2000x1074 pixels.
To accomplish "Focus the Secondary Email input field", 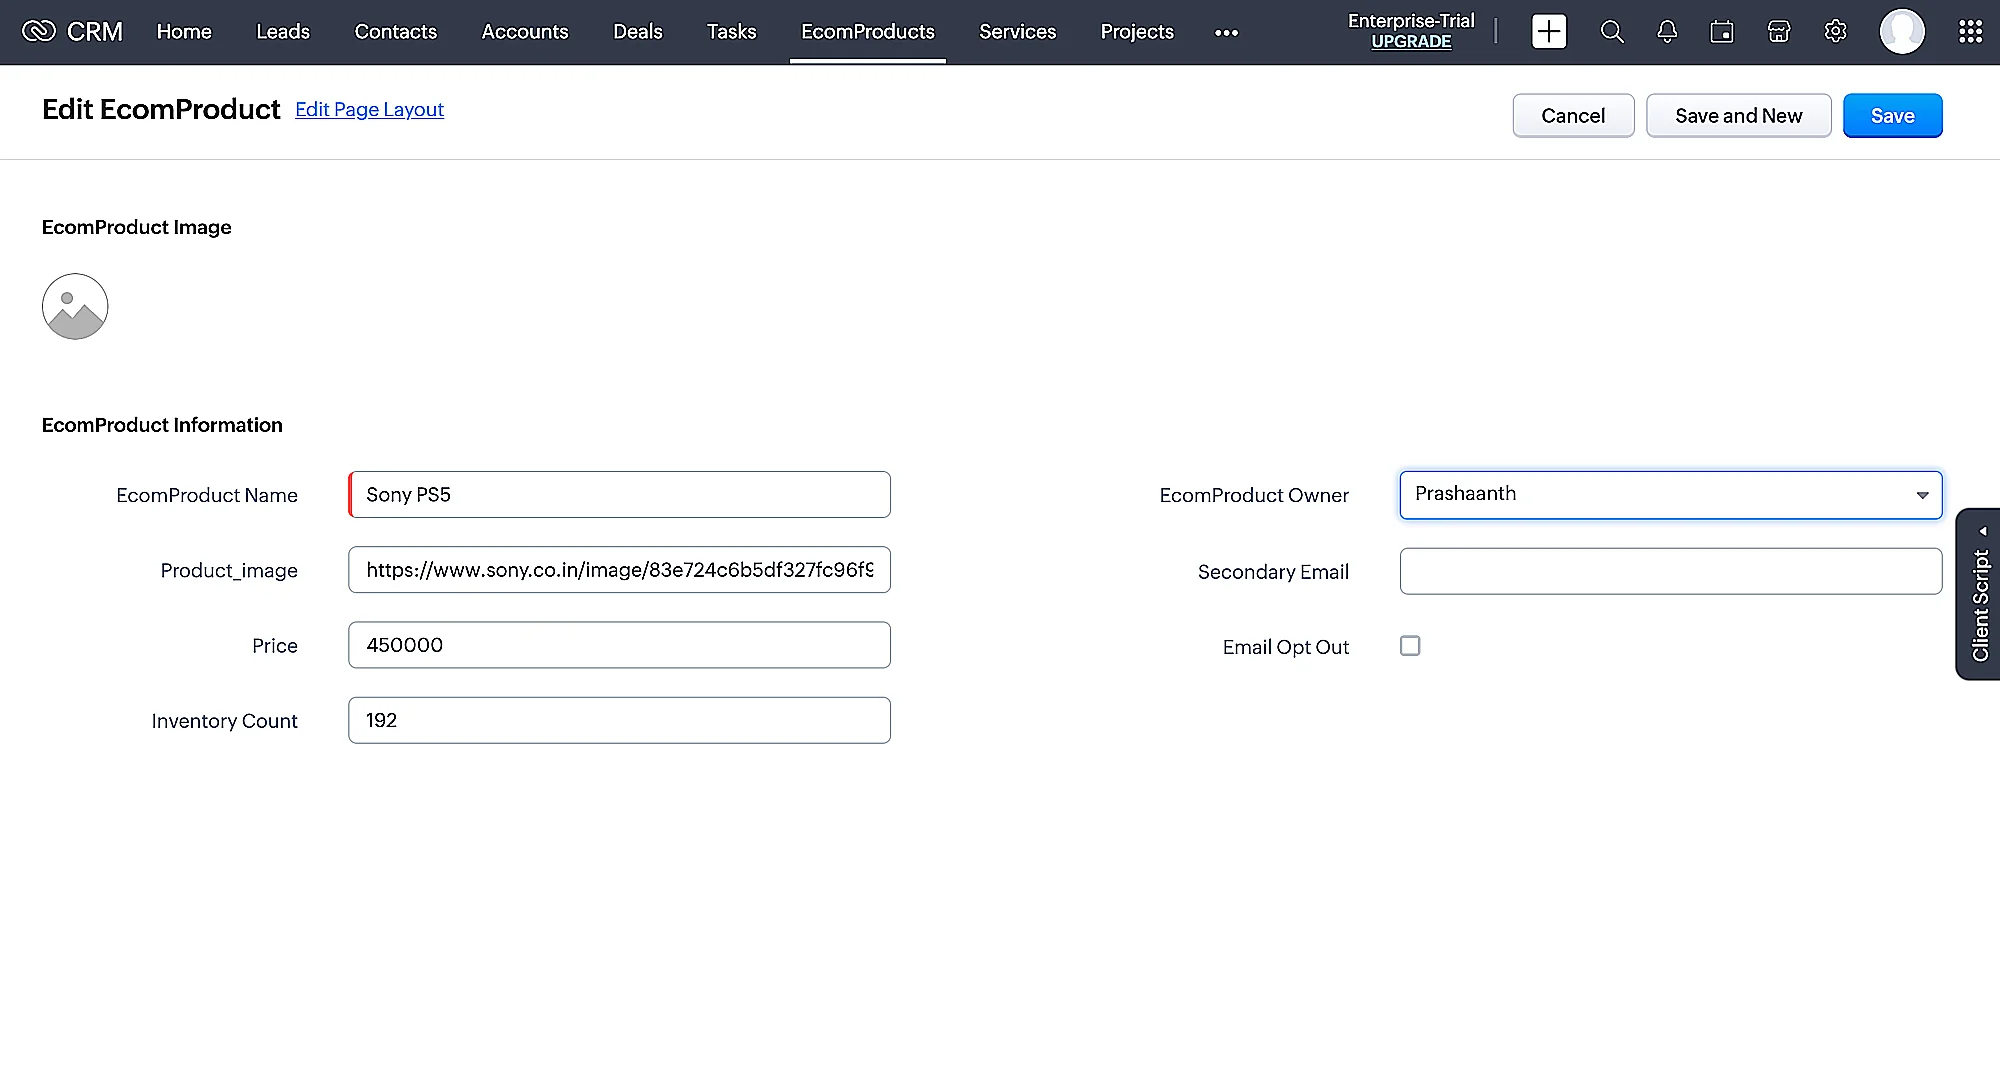I will [1670, 571].
